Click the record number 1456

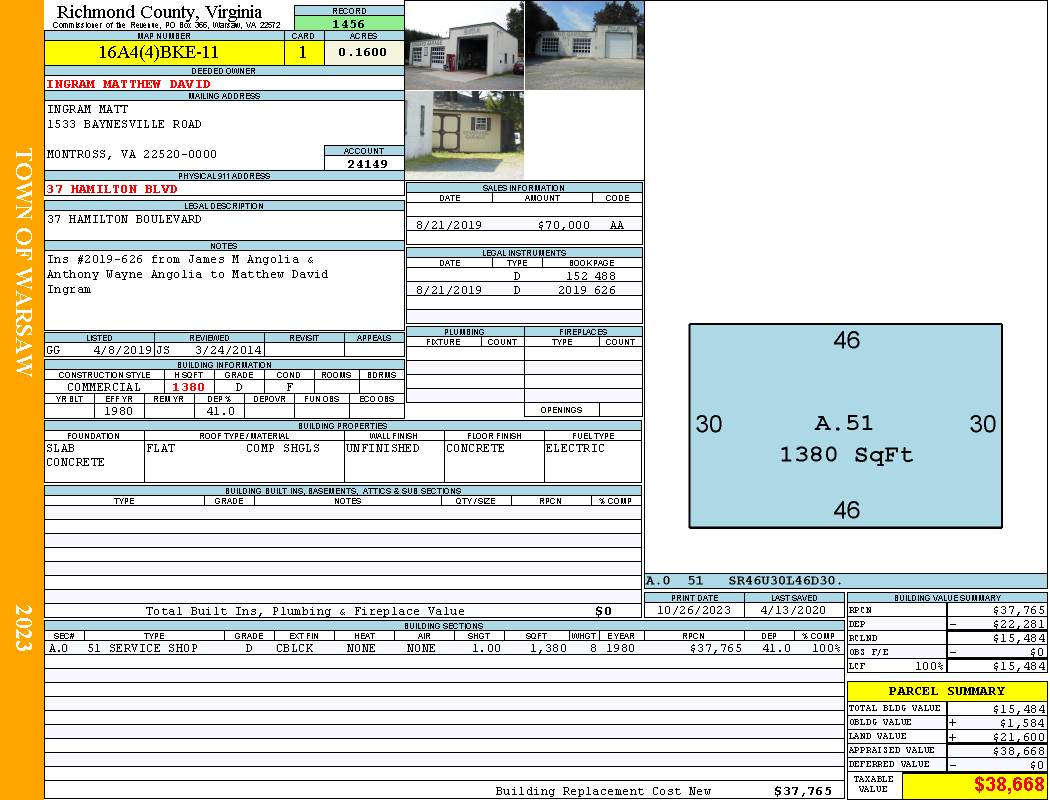coord(349,24)
